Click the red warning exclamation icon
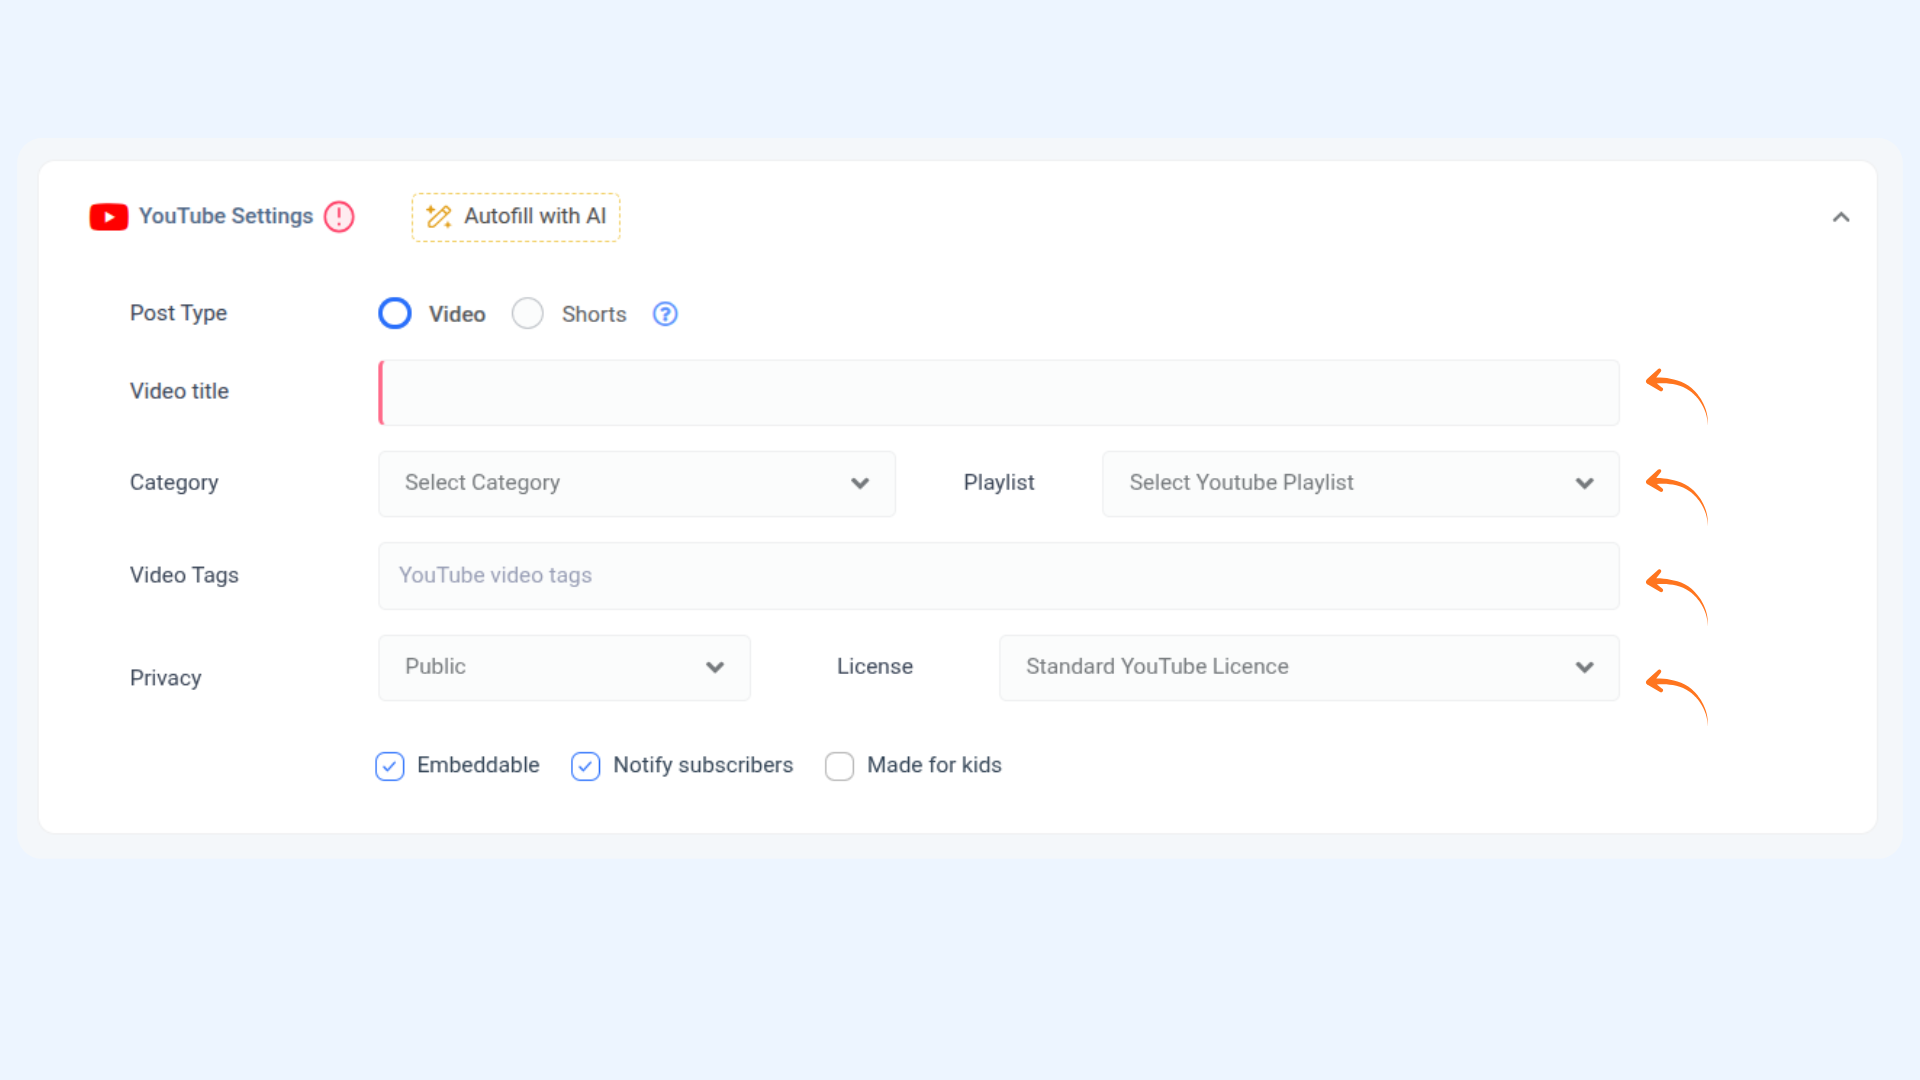This screenshot has height=1080, width=1920. [x=339, y=217]
